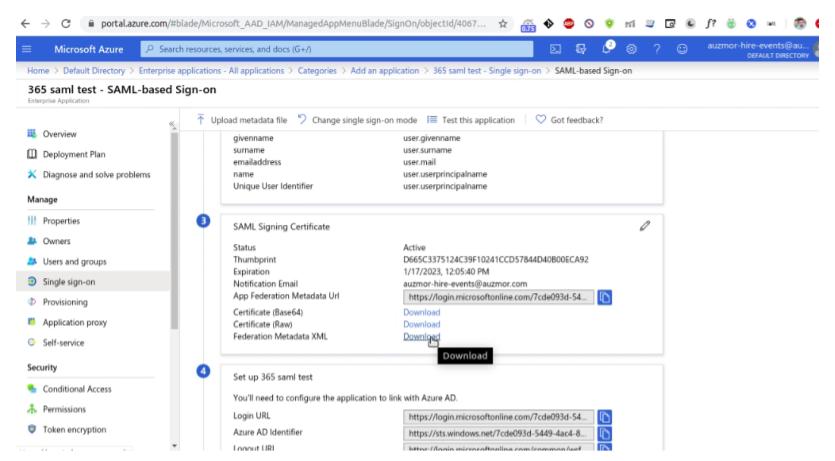Click the Token encryption shield icon

(32, 429)
